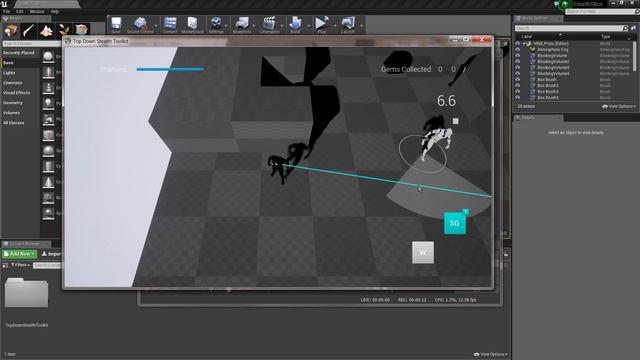
Task: Open the Content toolbar button
Action: click(170, 24)
